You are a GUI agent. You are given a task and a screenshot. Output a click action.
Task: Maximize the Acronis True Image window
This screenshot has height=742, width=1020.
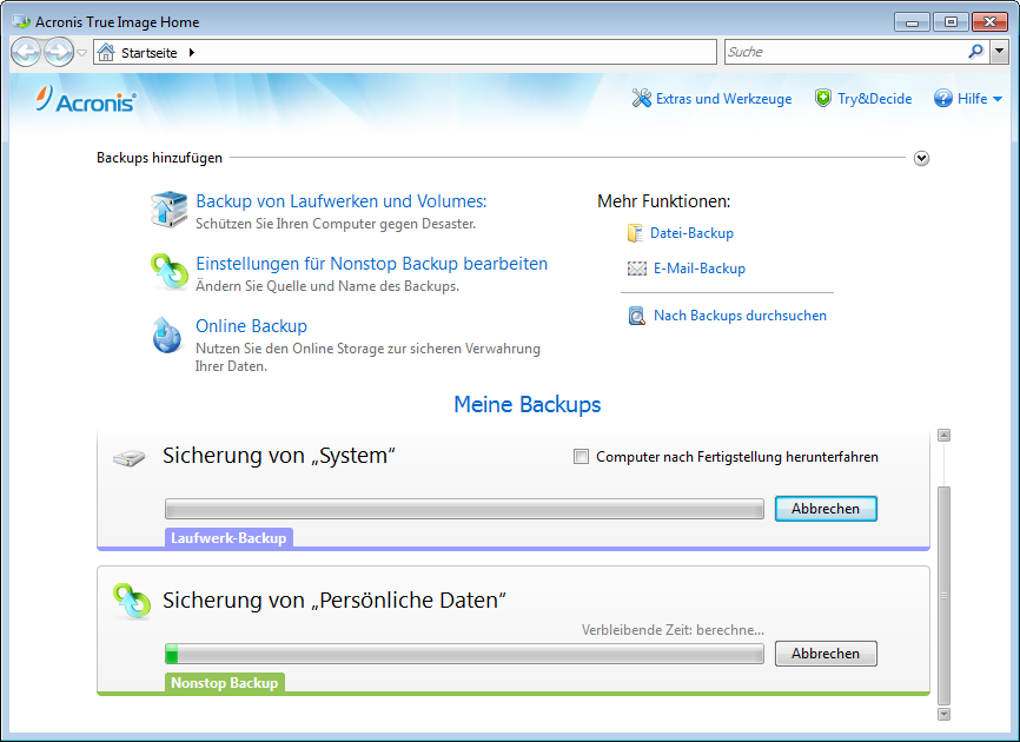tap(950, 22)
